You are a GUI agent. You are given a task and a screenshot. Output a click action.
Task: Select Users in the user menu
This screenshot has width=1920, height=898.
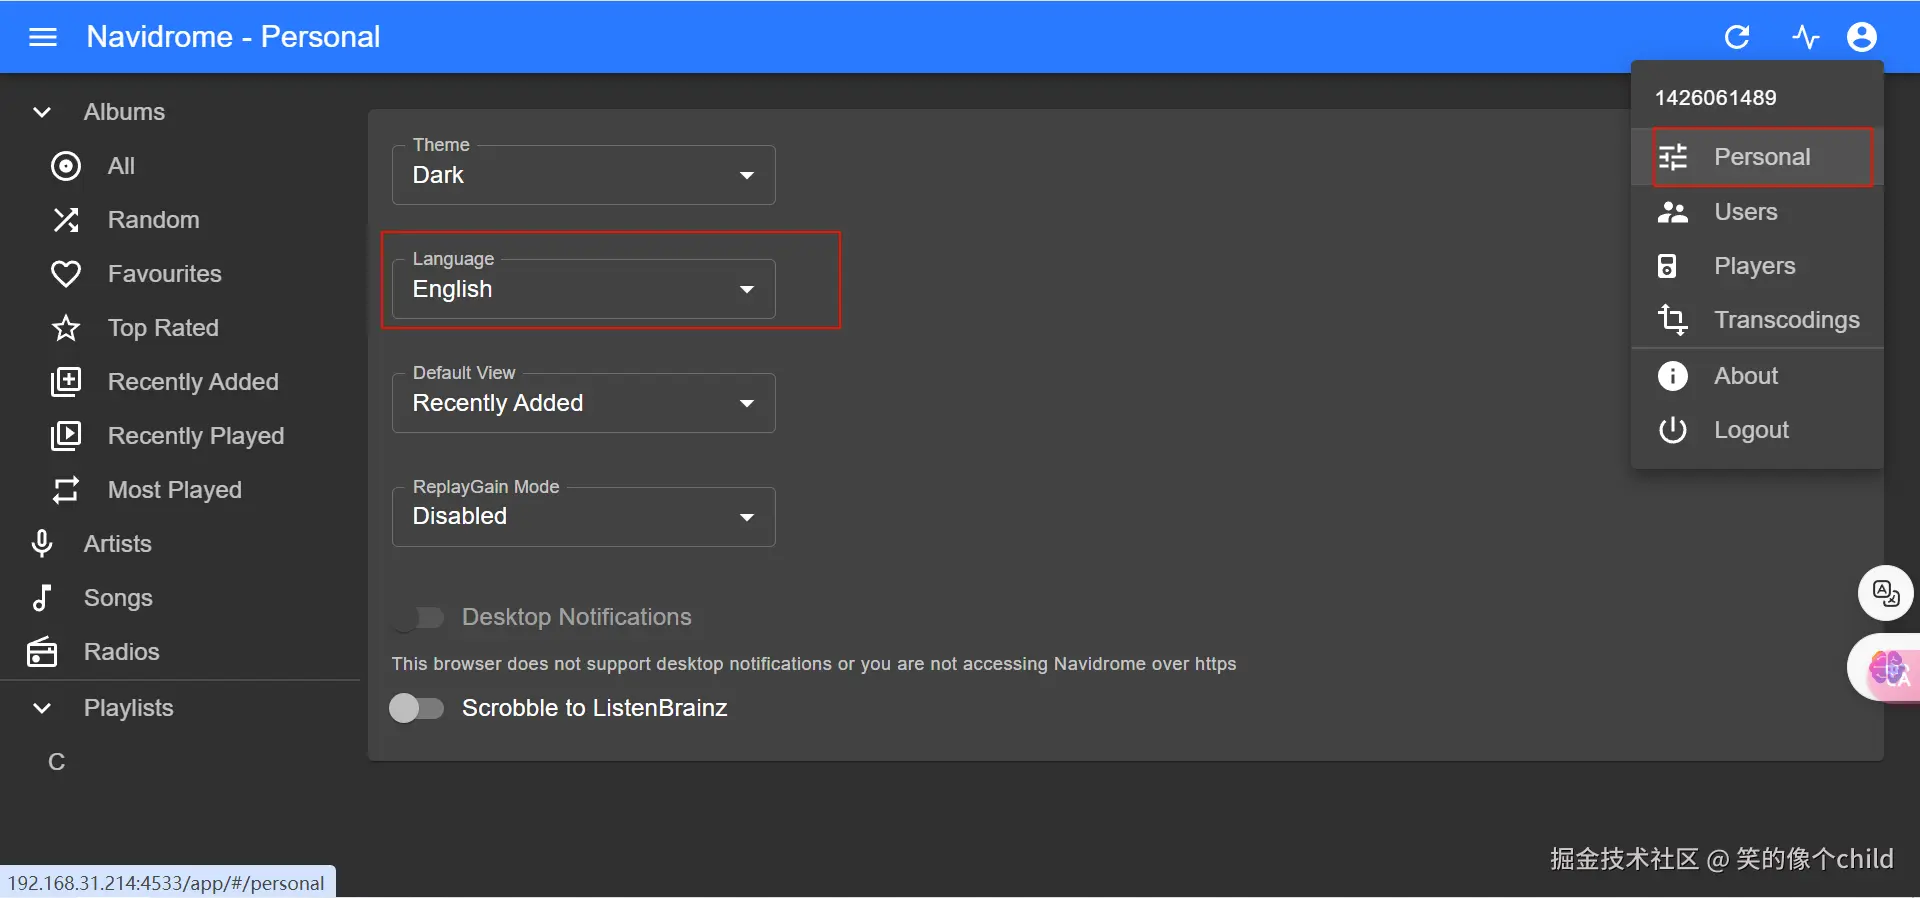click(x=1758, y=212)
